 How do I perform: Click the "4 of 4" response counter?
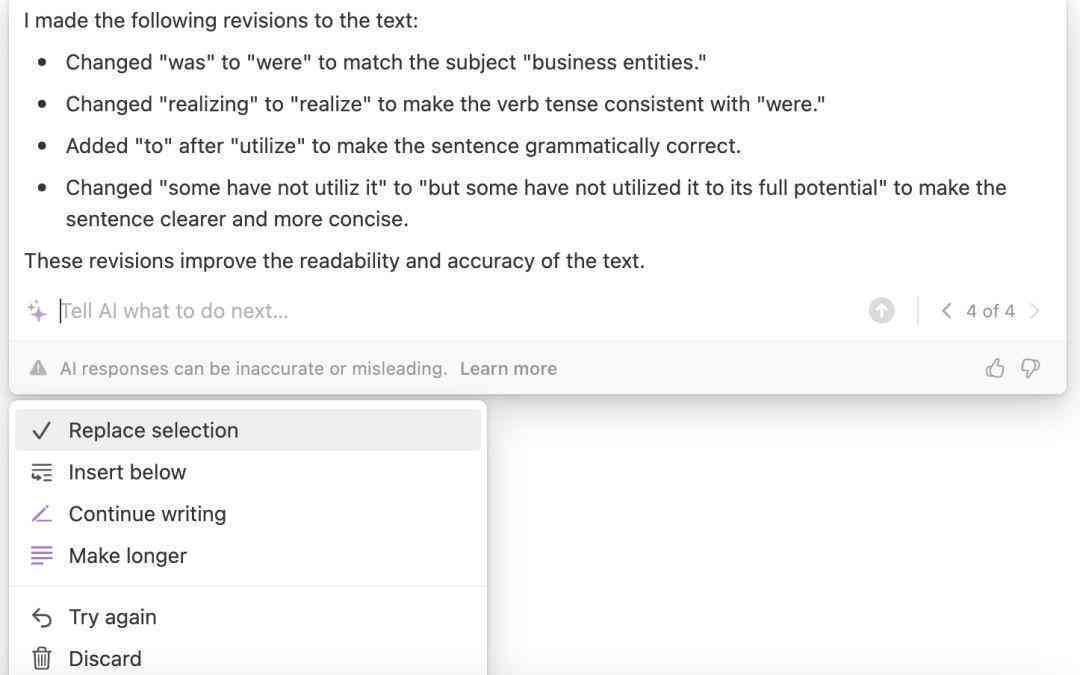pyautogui.click(x=990, y=311)
